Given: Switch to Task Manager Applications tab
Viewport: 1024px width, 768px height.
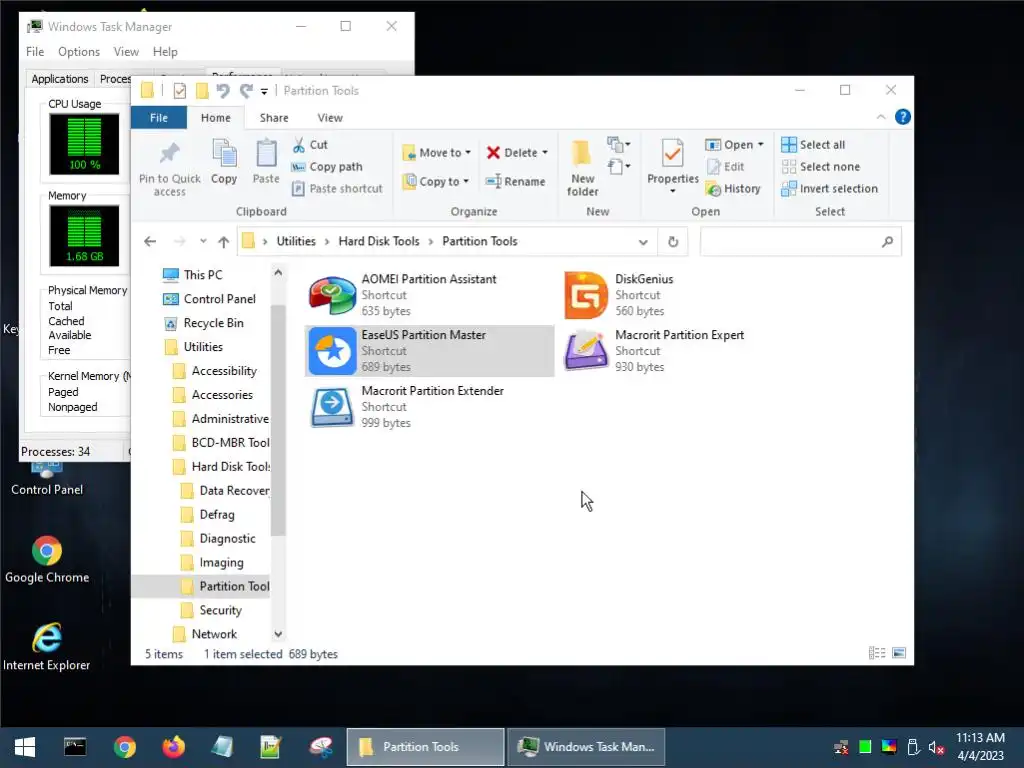Looking at the screenshot, I should (x=59, y=78).
